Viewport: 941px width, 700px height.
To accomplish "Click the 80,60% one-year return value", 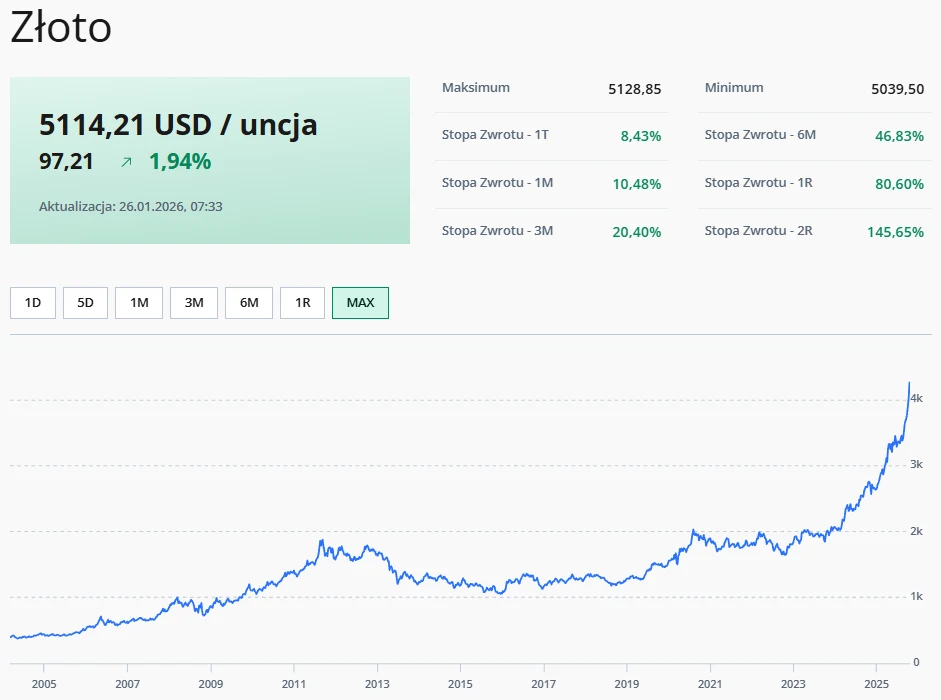I will tap(899, 184).
